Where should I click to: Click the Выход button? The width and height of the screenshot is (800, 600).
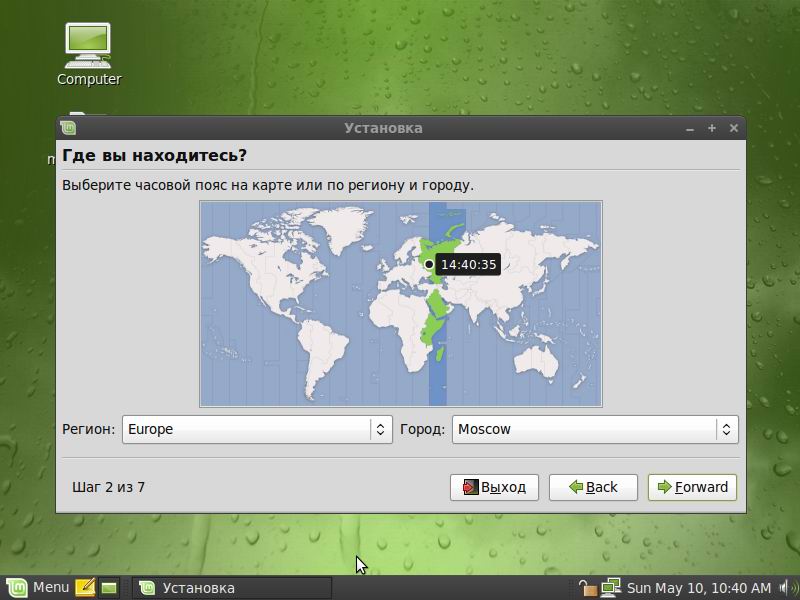[494, 487]
